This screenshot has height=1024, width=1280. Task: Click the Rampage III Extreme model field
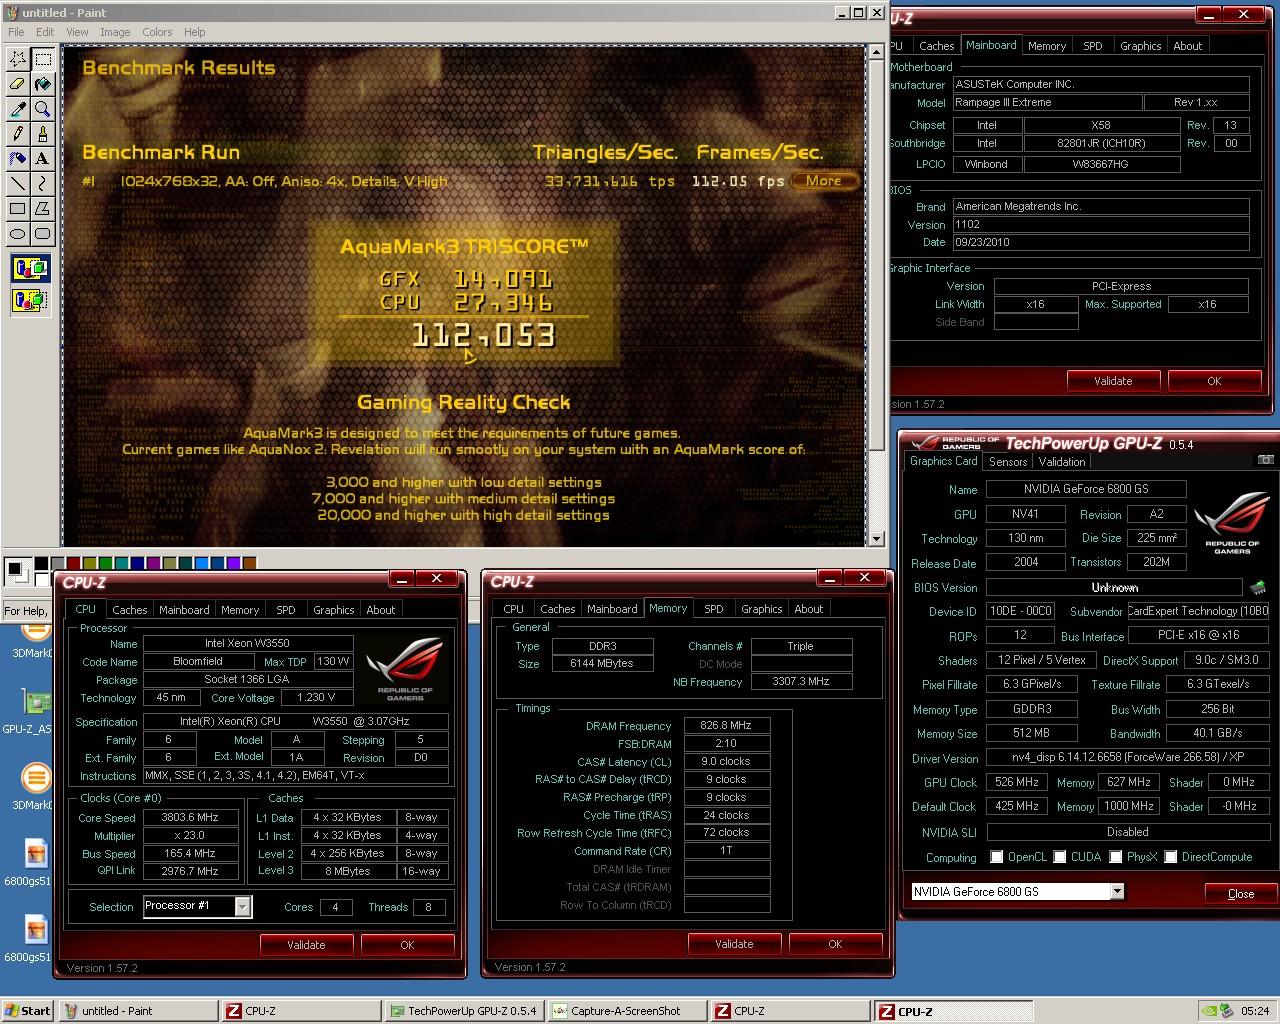pyautogui.click(x=1047, y=103)
